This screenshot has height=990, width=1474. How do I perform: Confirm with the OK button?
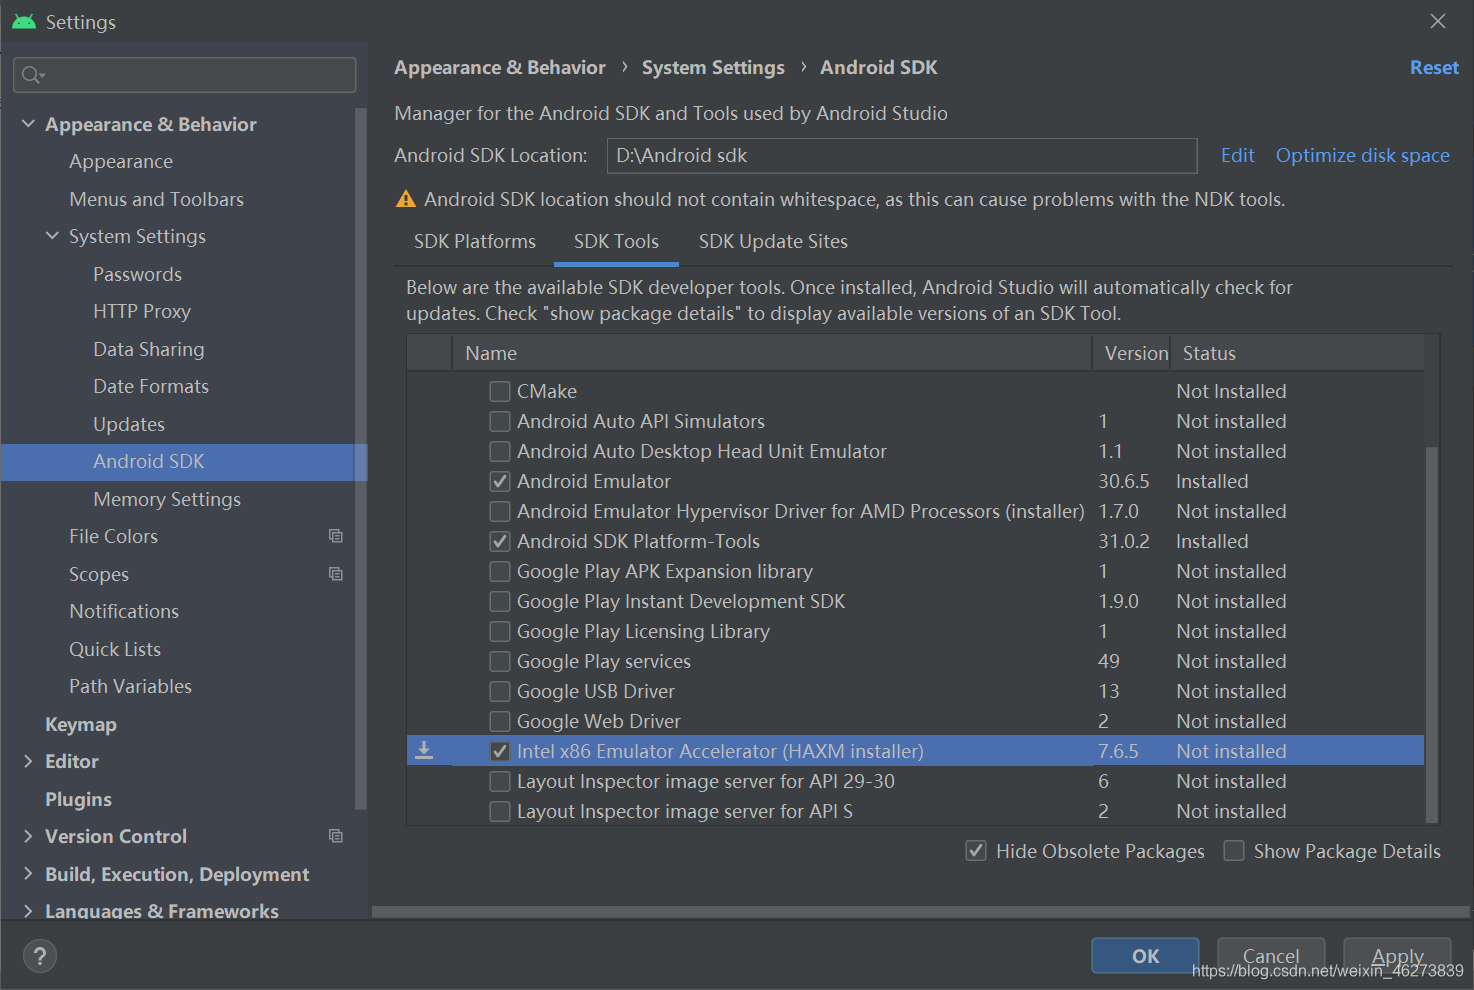click(1145, 956)
